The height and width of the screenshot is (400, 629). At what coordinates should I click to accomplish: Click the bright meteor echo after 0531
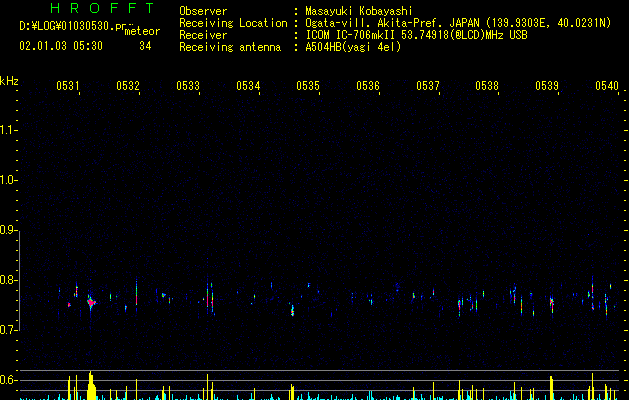point(91,303)
